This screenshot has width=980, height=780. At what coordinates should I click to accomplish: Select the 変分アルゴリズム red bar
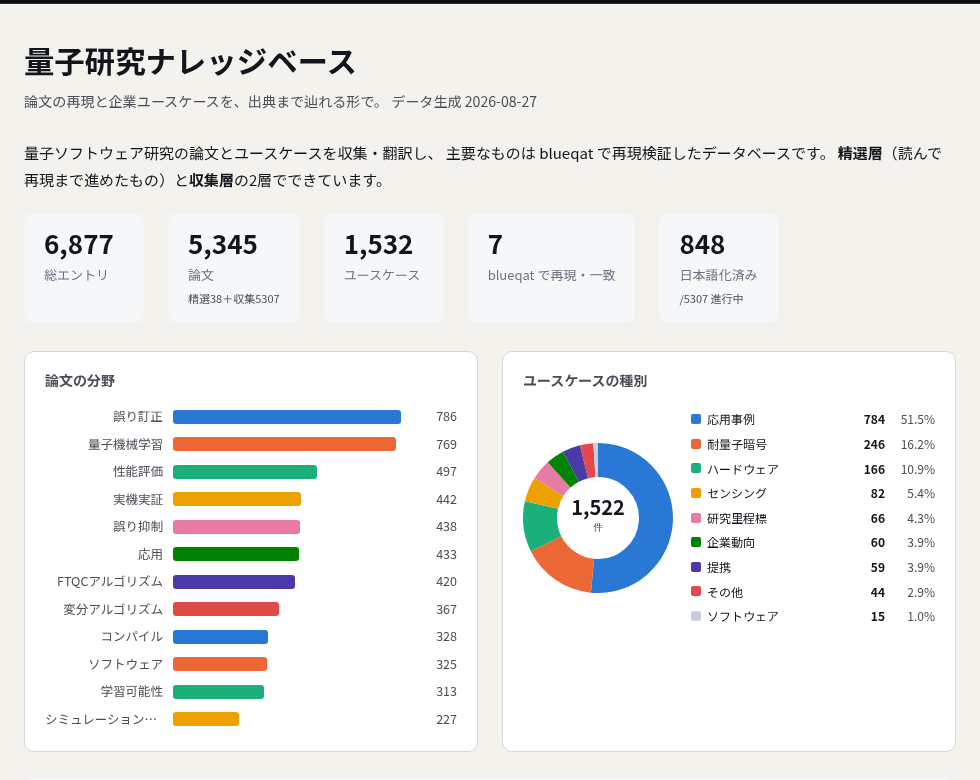click(x=226, y=609)
